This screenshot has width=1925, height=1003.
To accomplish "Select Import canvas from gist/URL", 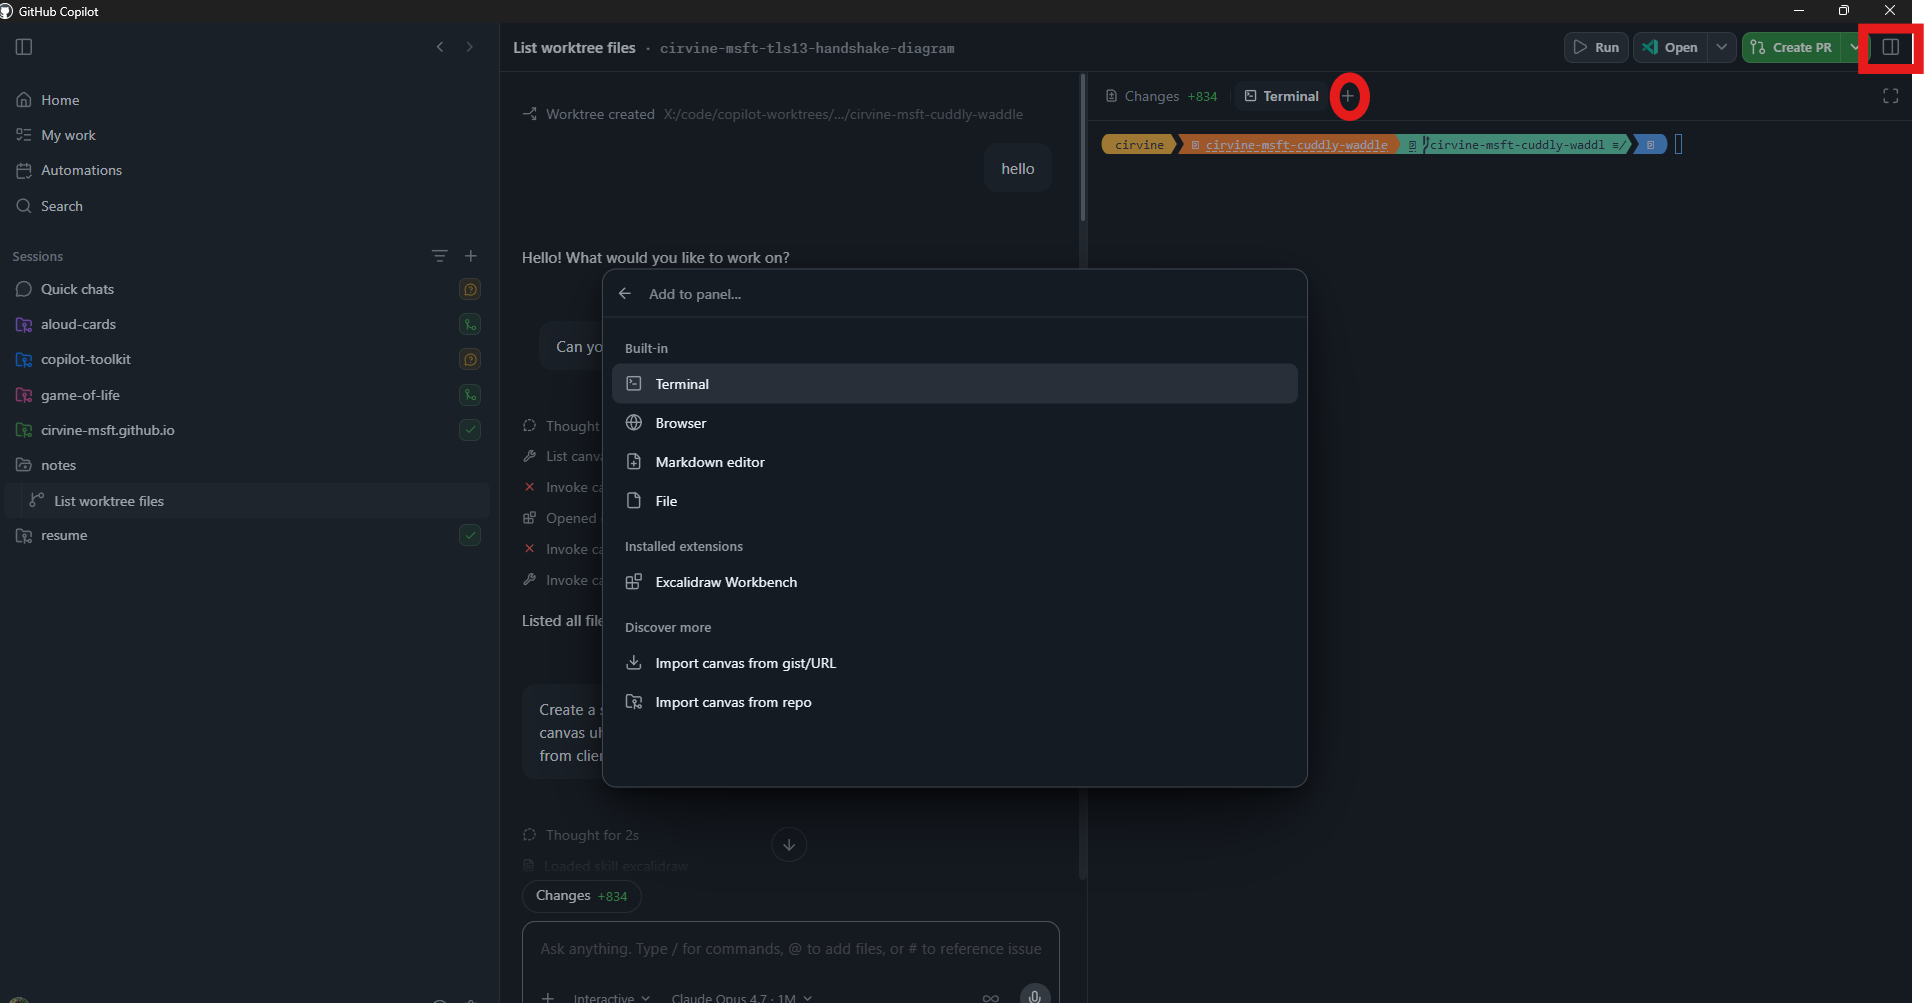I will click(954, 663).
